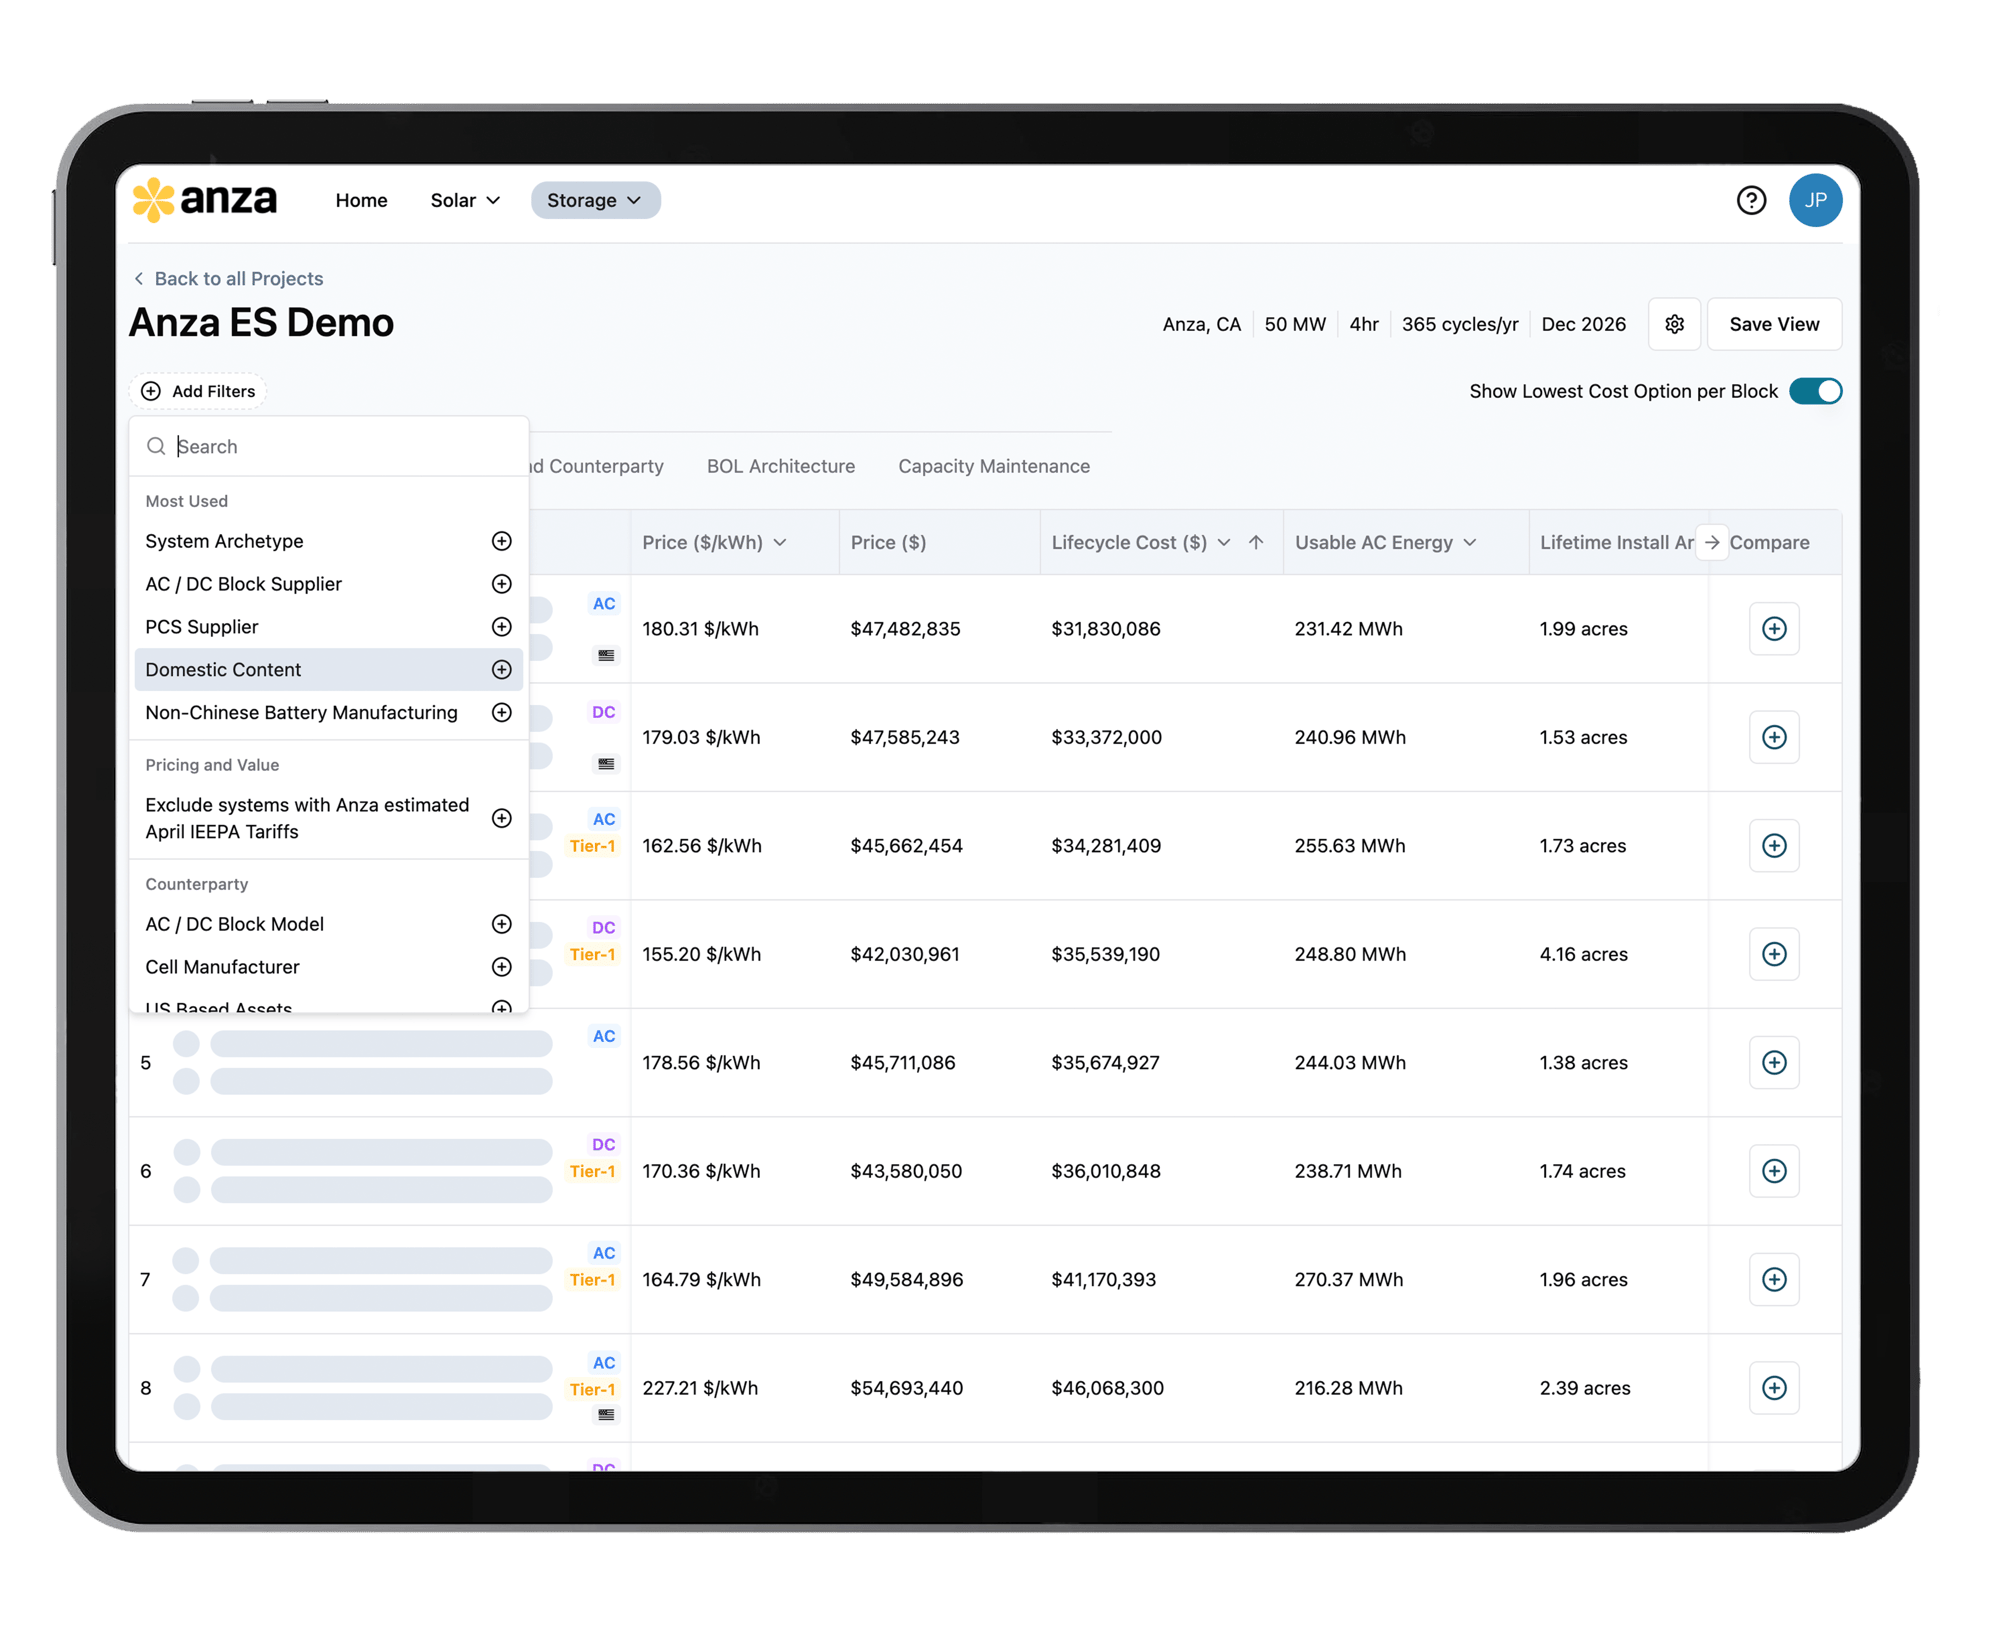
Task: Switch to the Capacity Maintenance tab
Action: [x=994, y=466]
